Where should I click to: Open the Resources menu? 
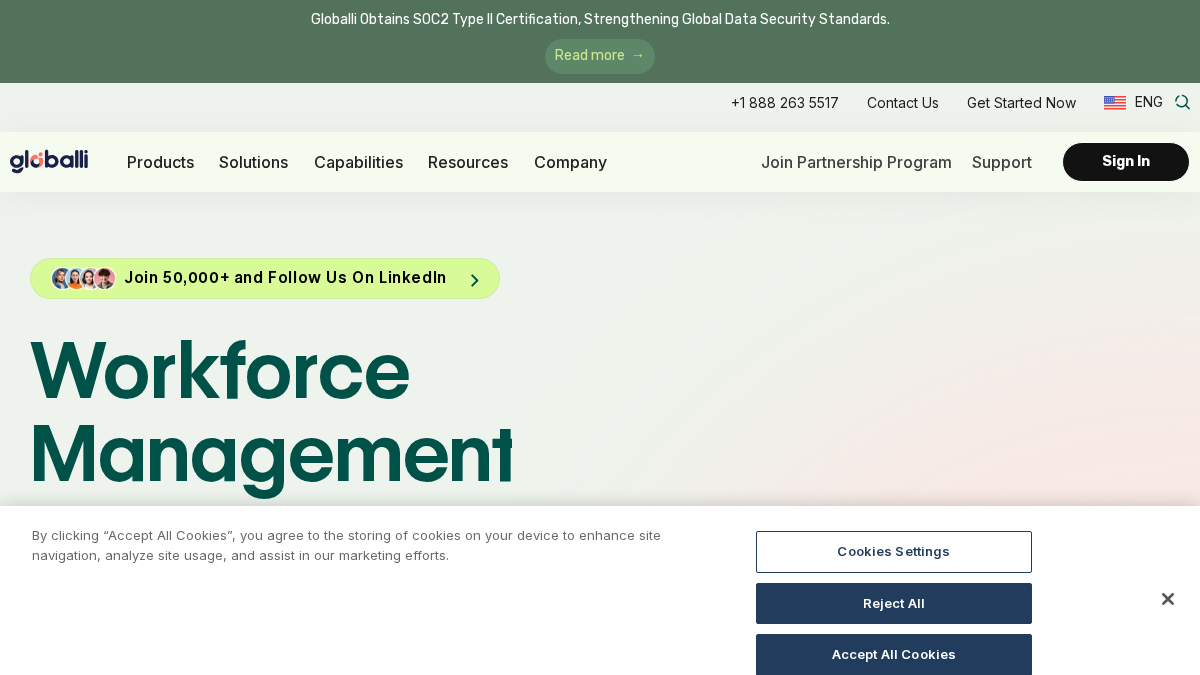[x=468, y=162]
